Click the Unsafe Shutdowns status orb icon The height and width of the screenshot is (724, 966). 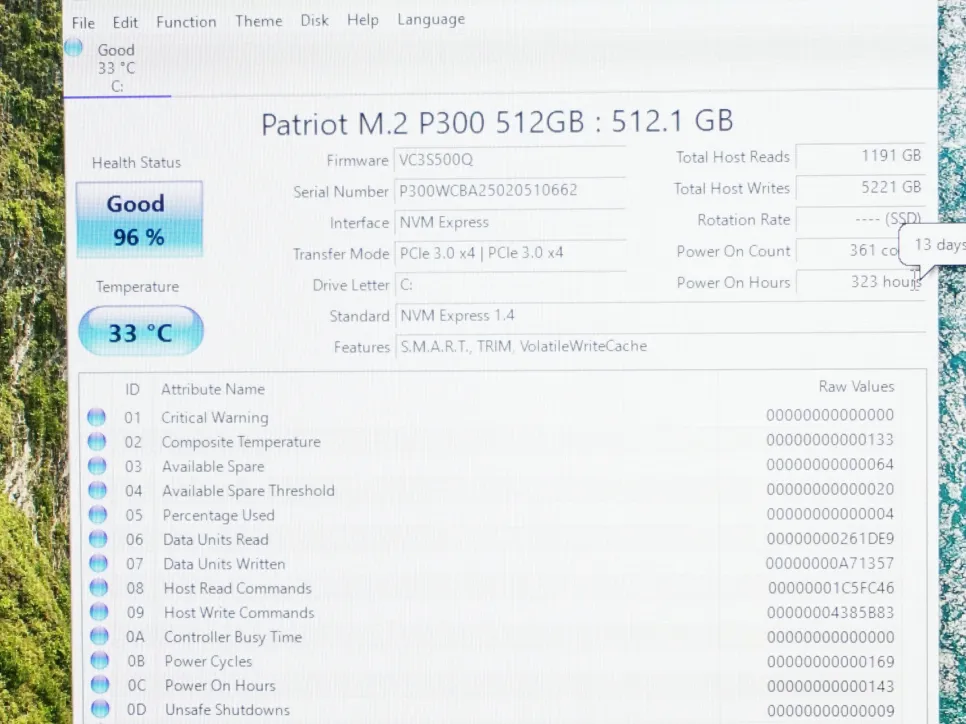point(99,709)
